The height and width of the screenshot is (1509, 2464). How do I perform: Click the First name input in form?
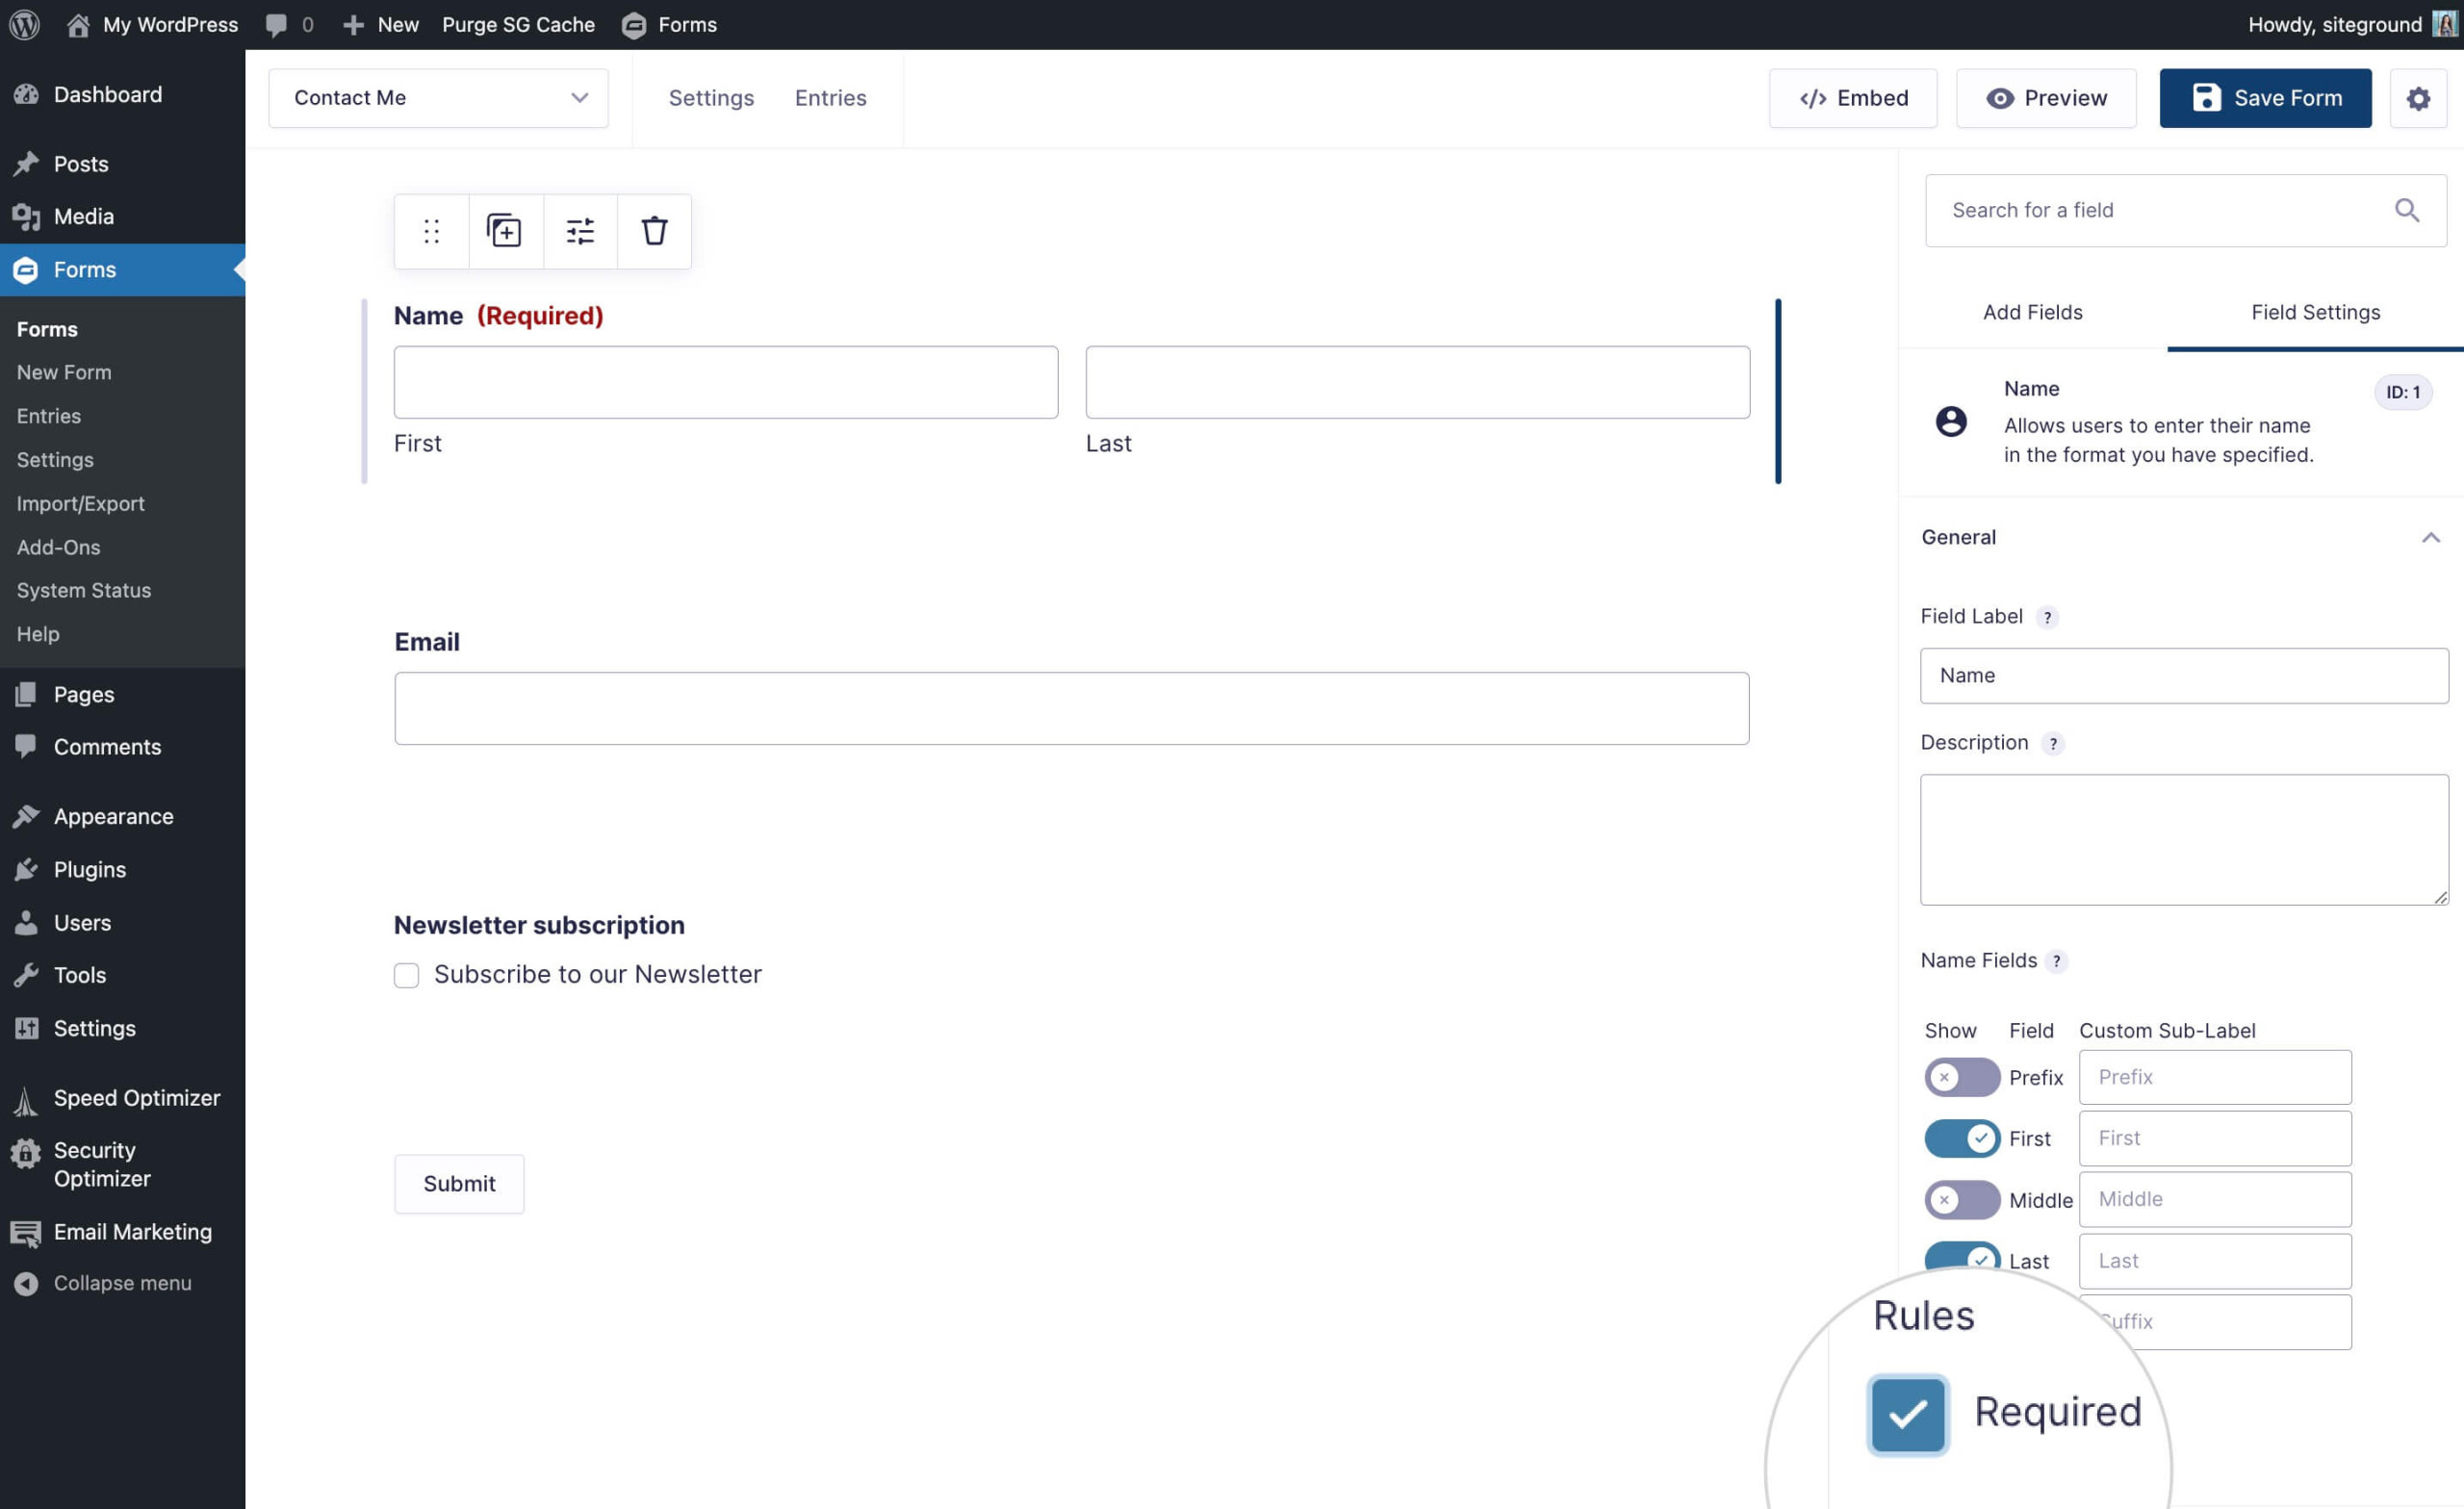[725, 382]
